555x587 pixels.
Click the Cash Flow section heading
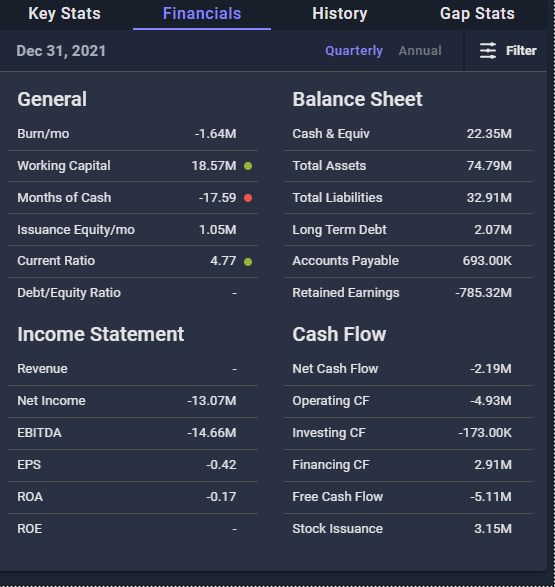pos(339,334)
